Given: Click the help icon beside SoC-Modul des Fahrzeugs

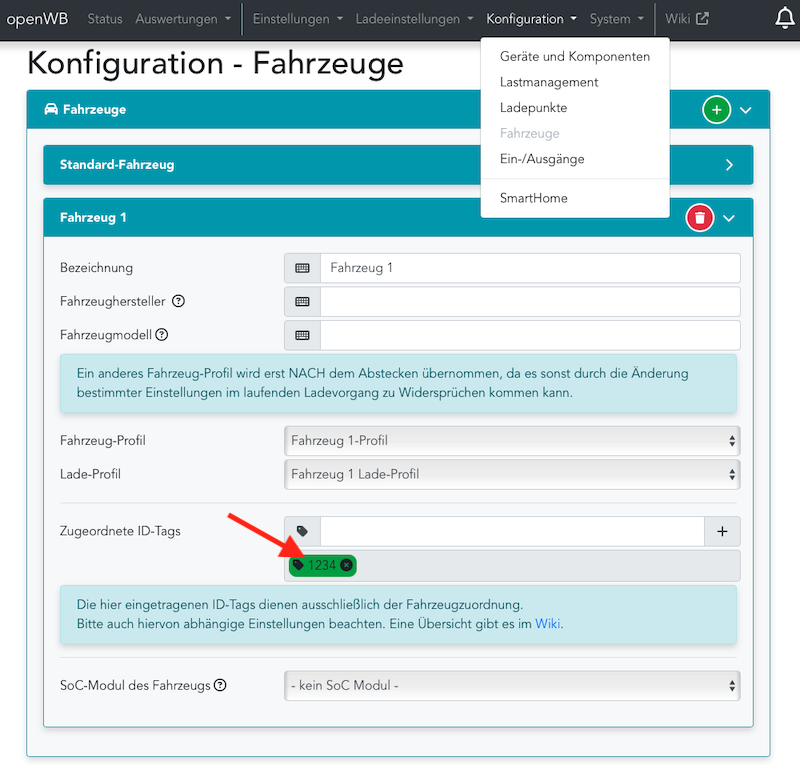Looking at the screenshot, I should tap(220, 685).
